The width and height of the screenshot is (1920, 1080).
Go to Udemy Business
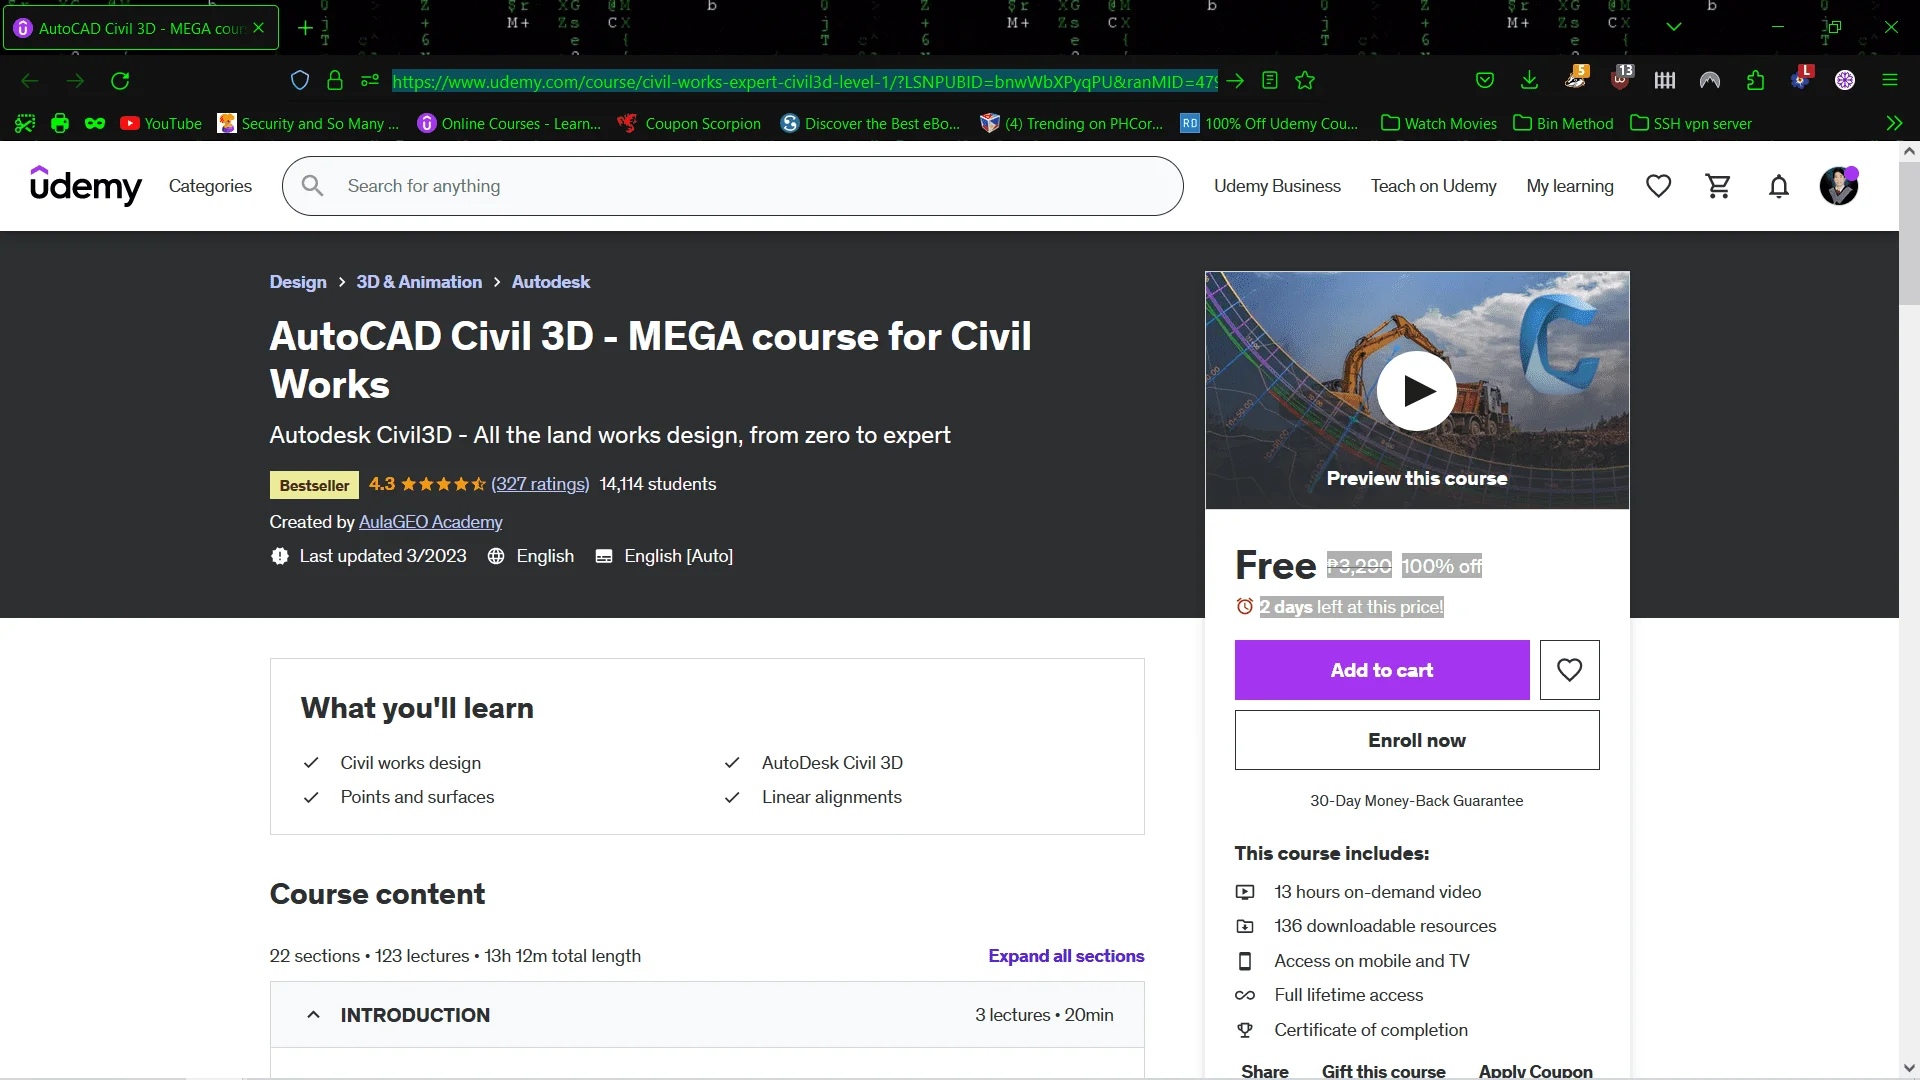[1277, 186]
